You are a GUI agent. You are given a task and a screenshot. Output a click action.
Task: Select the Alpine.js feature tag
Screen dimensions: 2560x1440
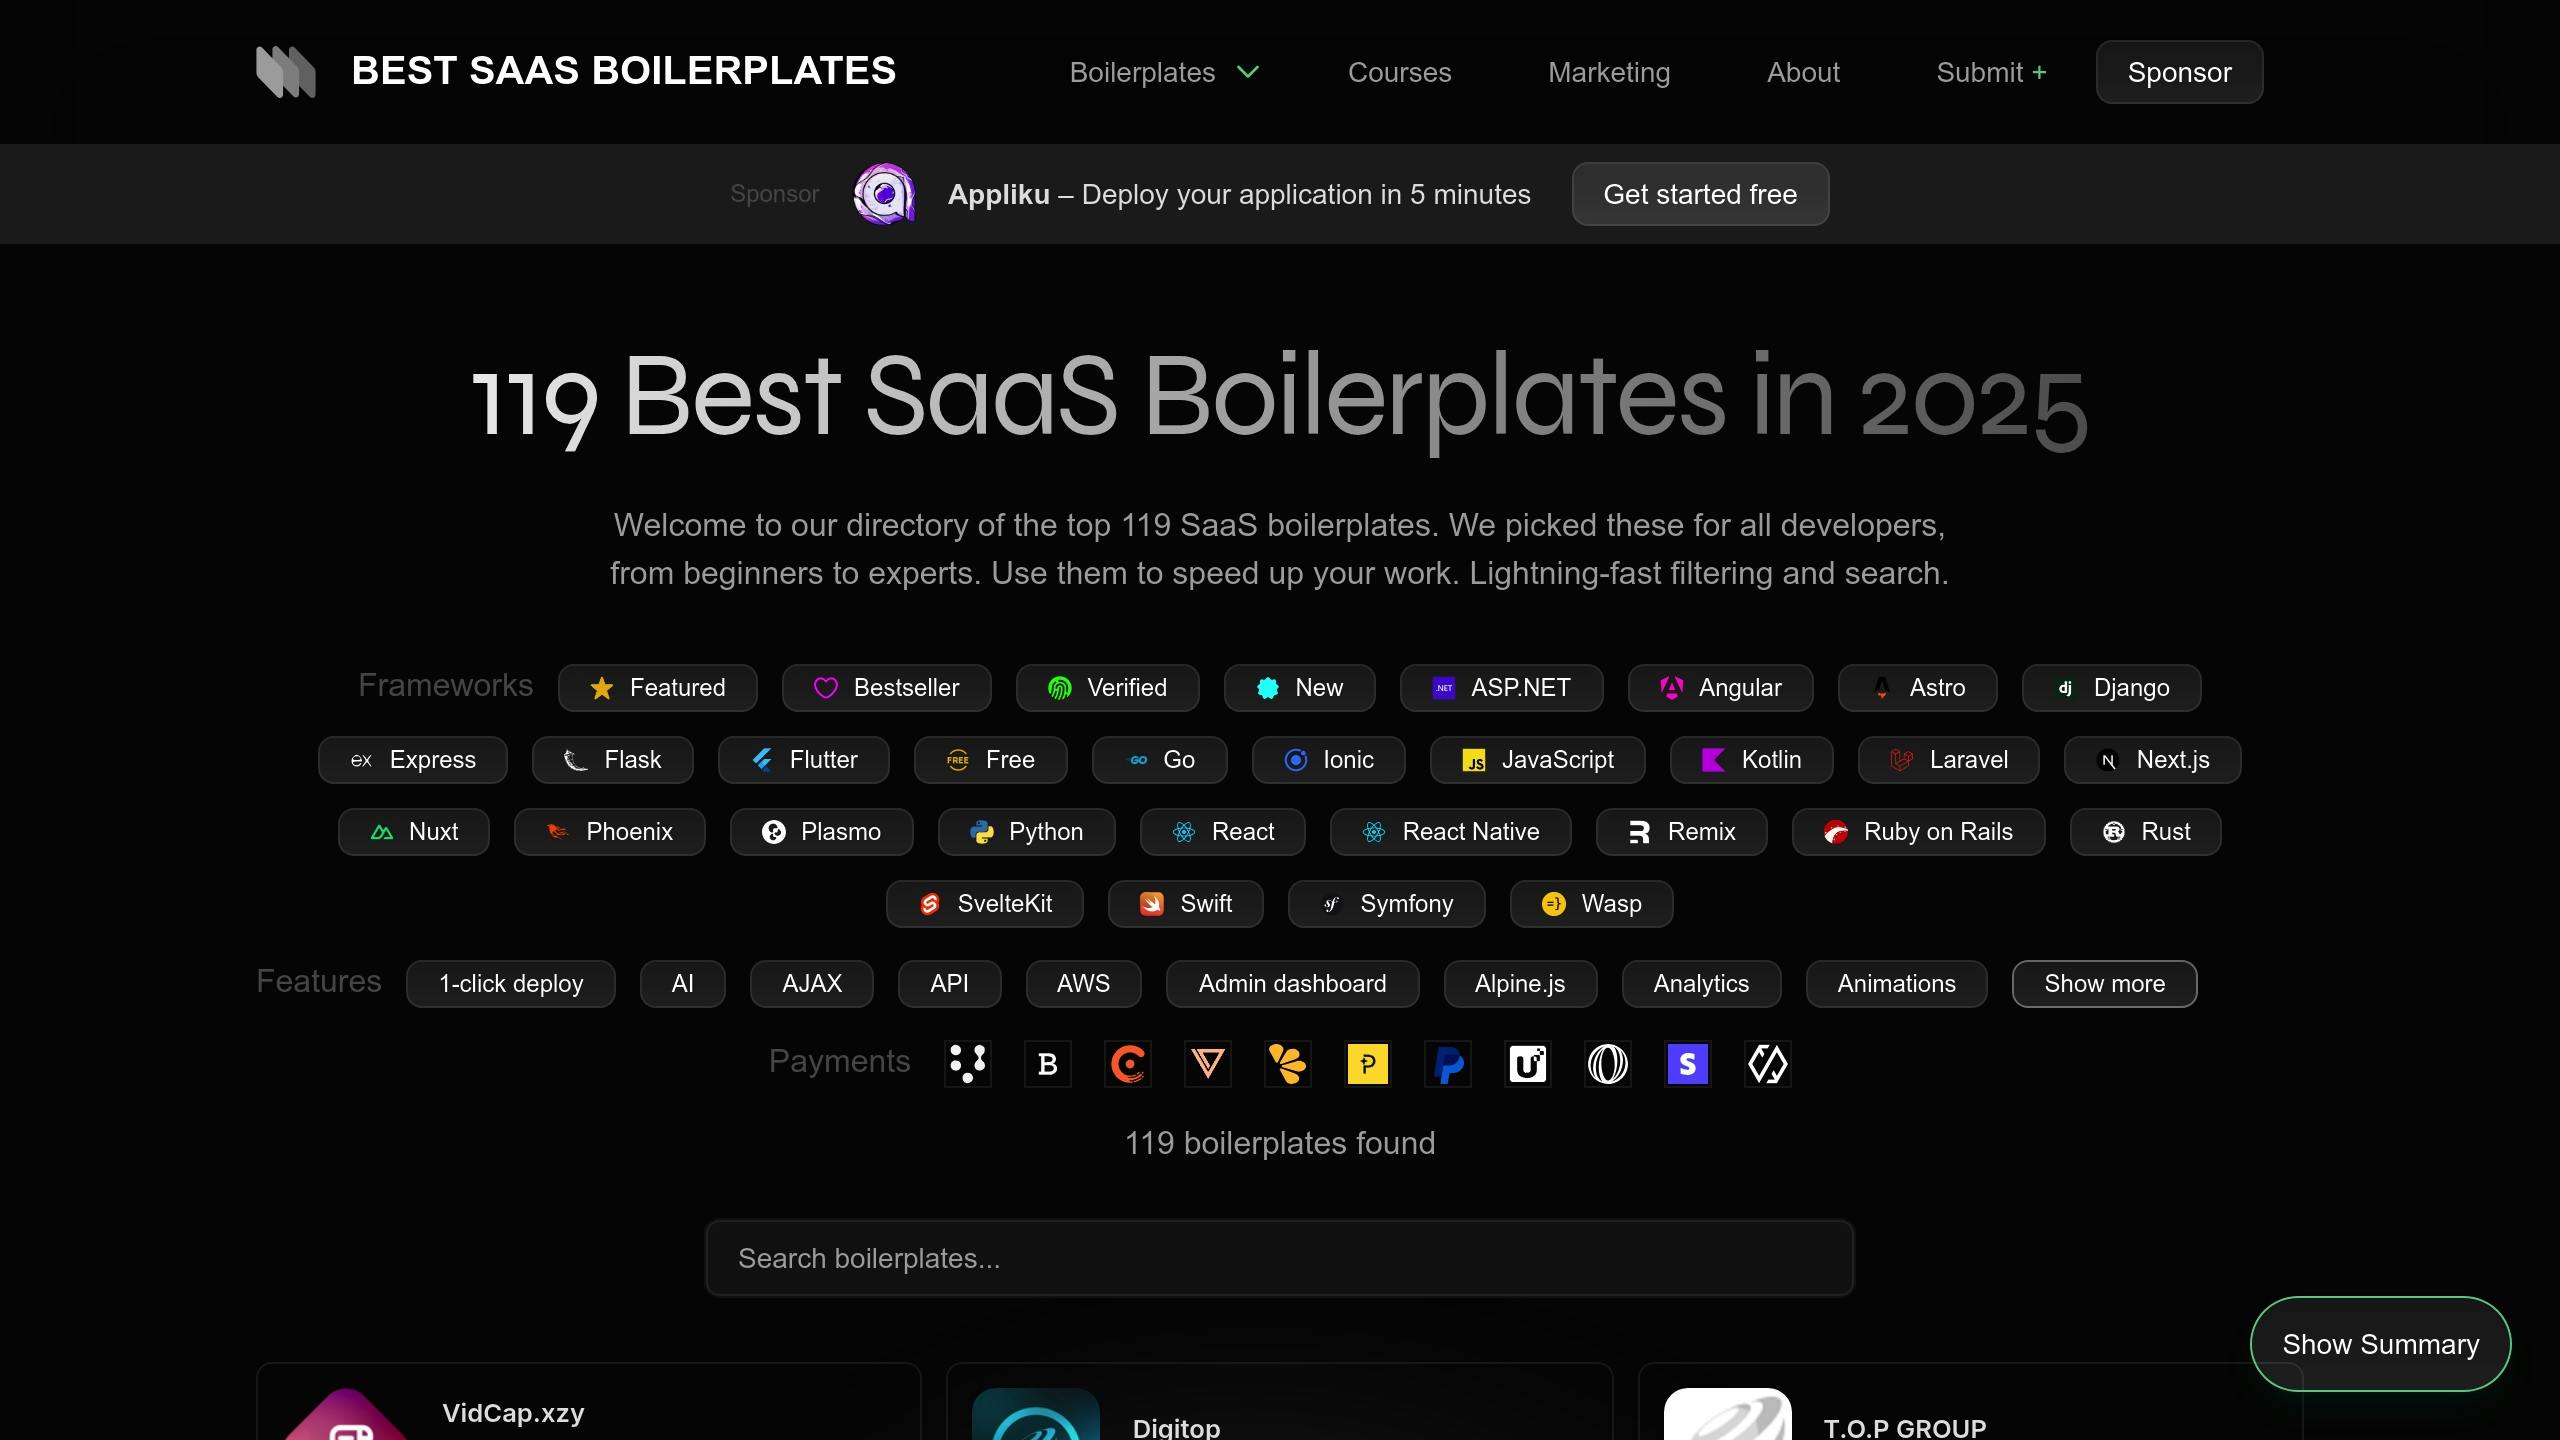1520,984
